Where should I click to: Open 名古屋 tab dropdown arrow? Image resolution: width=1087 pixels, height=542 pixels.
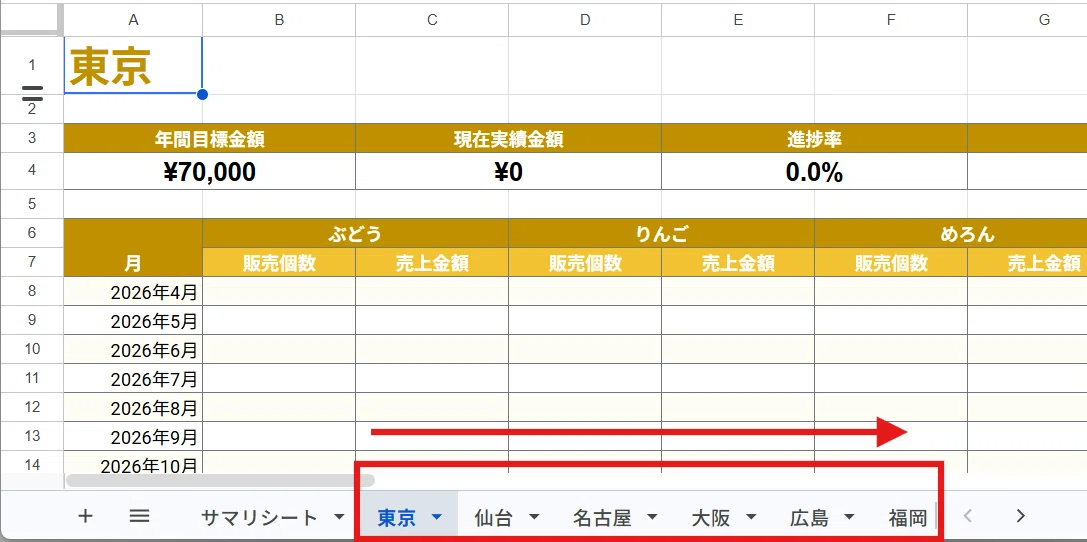(x=652, y=516)
